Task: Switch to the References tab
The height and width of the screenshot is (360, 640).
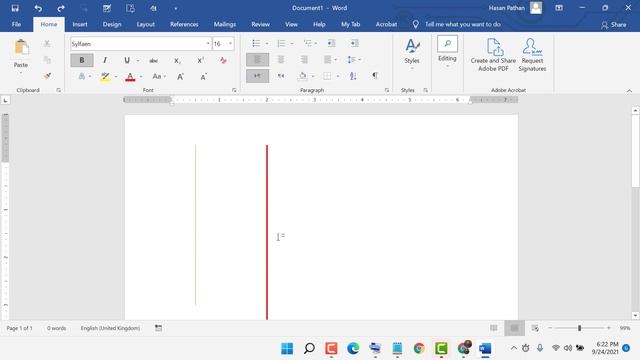Action: coord(184,24)
